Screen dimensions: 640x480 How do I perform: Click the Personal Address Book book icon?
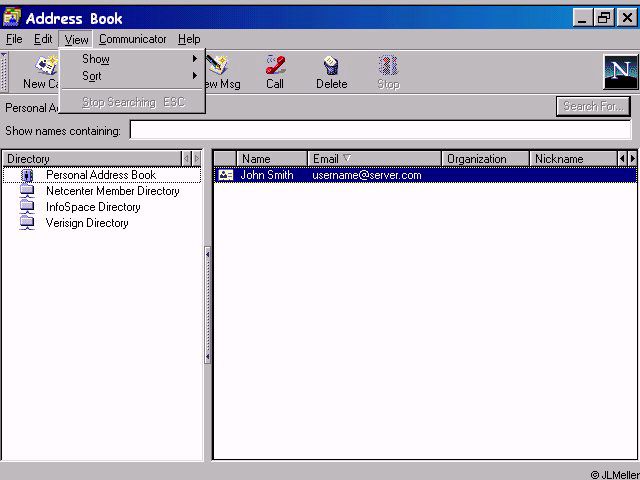tap(27, 175)
